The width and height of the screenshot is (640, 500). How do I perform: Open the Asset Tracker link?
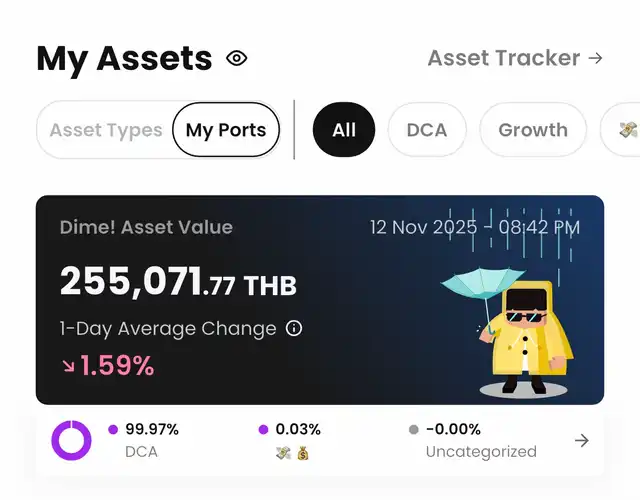(x=503, y=58)
